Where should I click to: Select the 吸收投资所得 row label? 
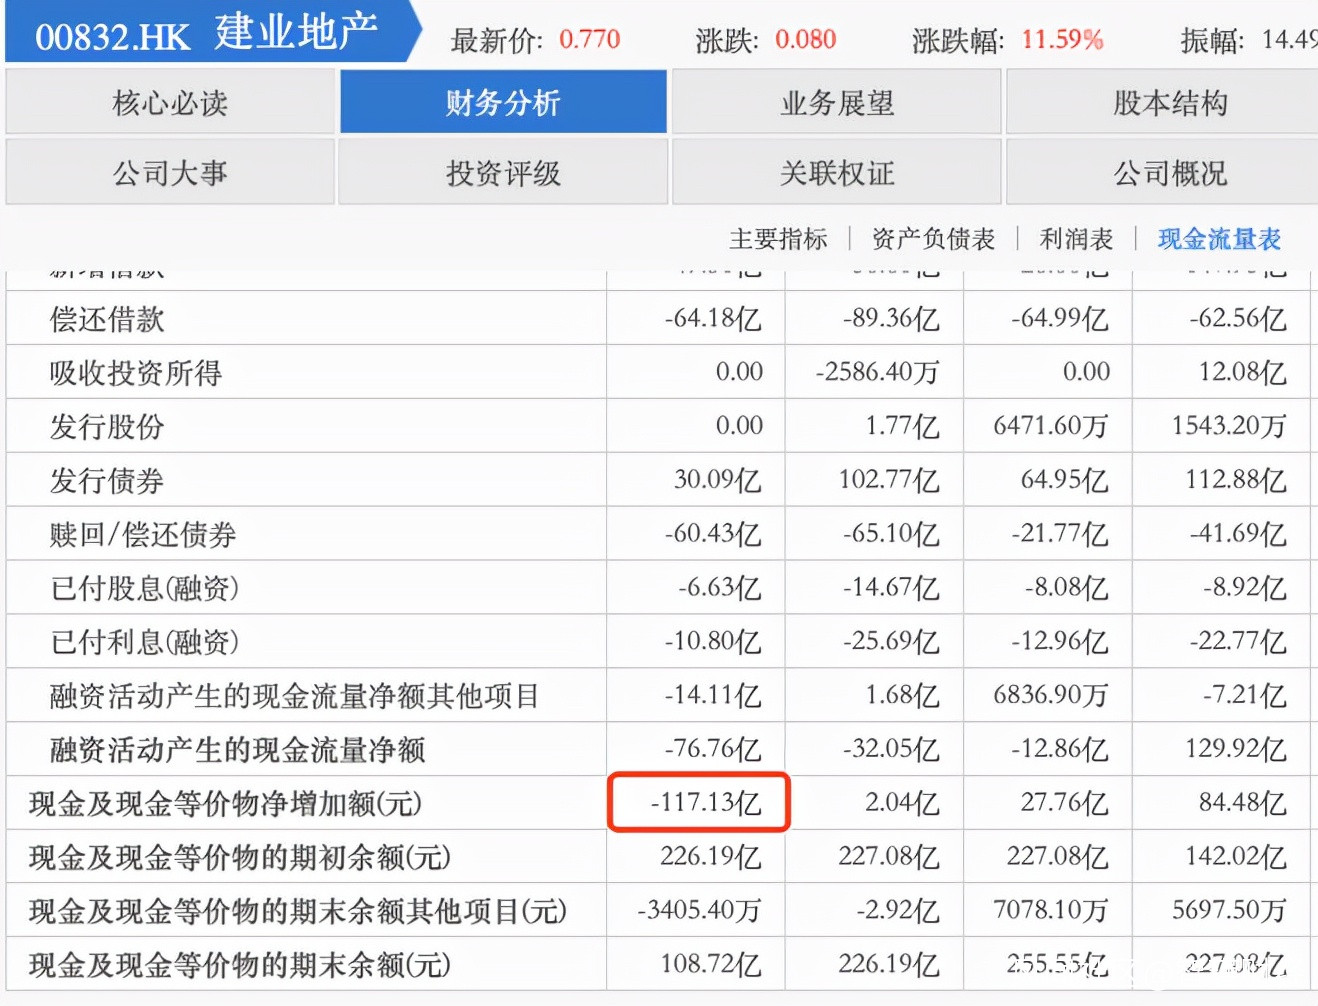(x=136, y=373)
